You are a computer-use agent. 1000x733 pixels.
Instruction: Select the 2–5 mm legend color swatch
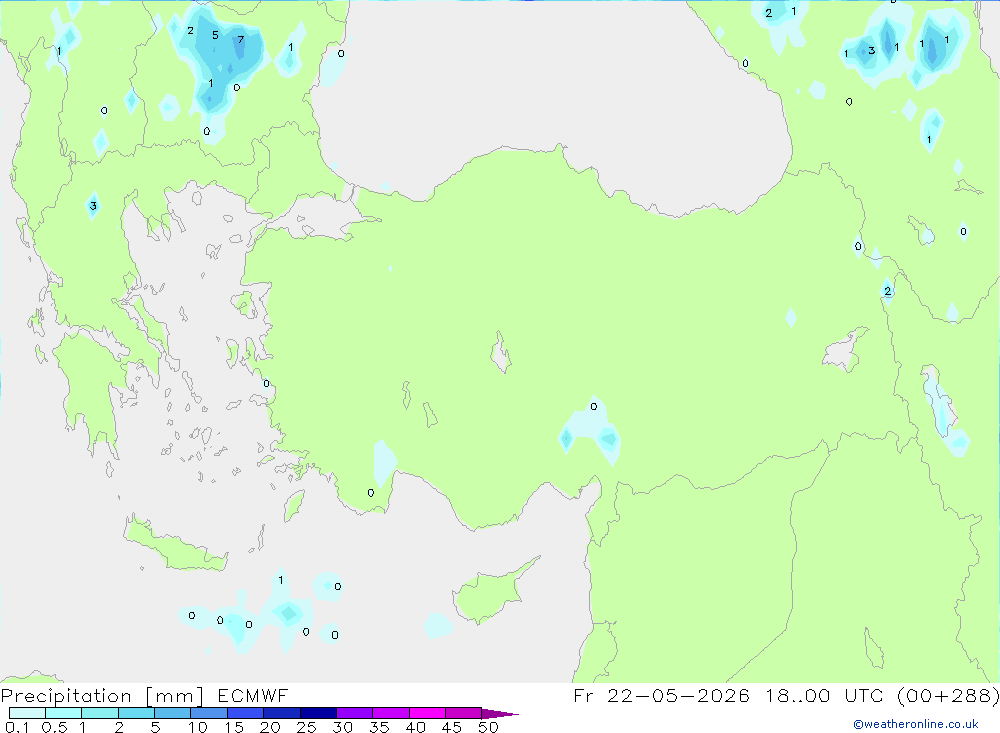136,713
